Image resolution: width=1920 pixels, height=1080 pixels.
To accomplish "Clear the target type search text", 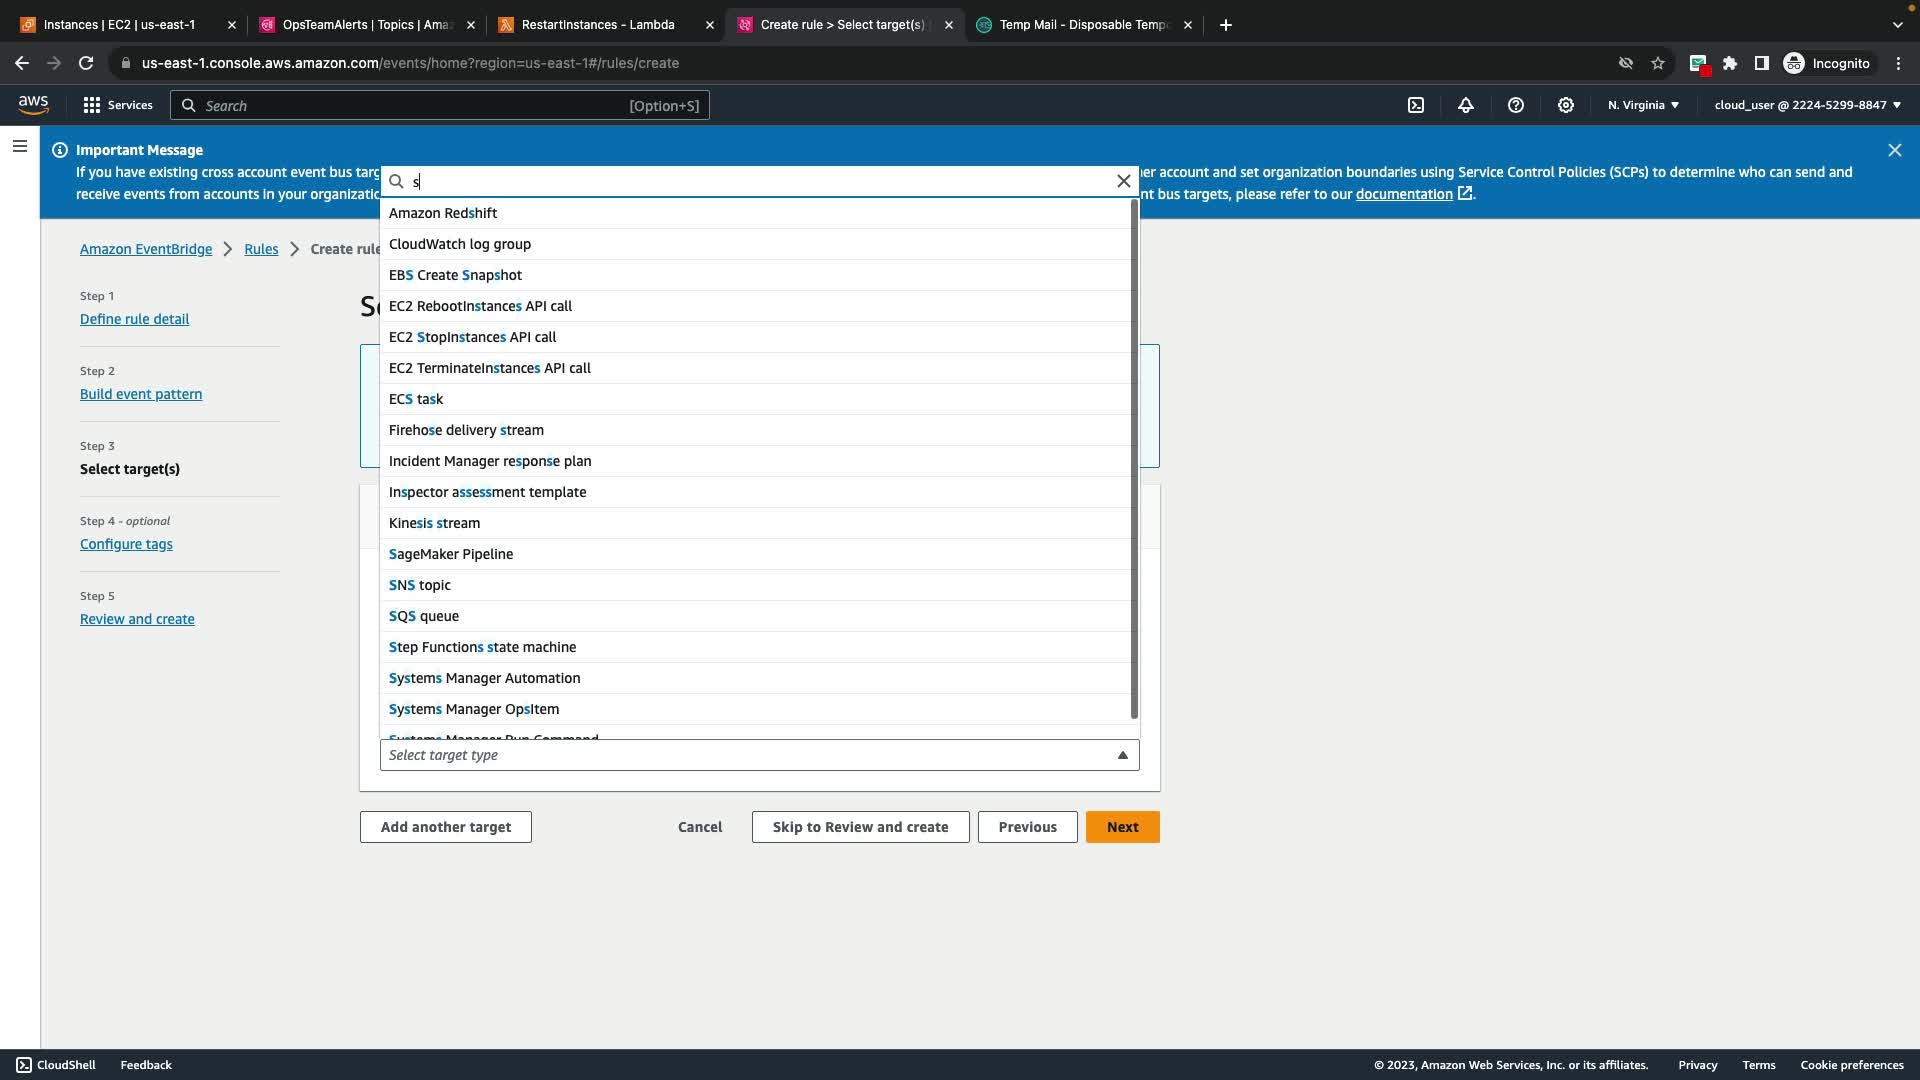I will click(1123, 181).
